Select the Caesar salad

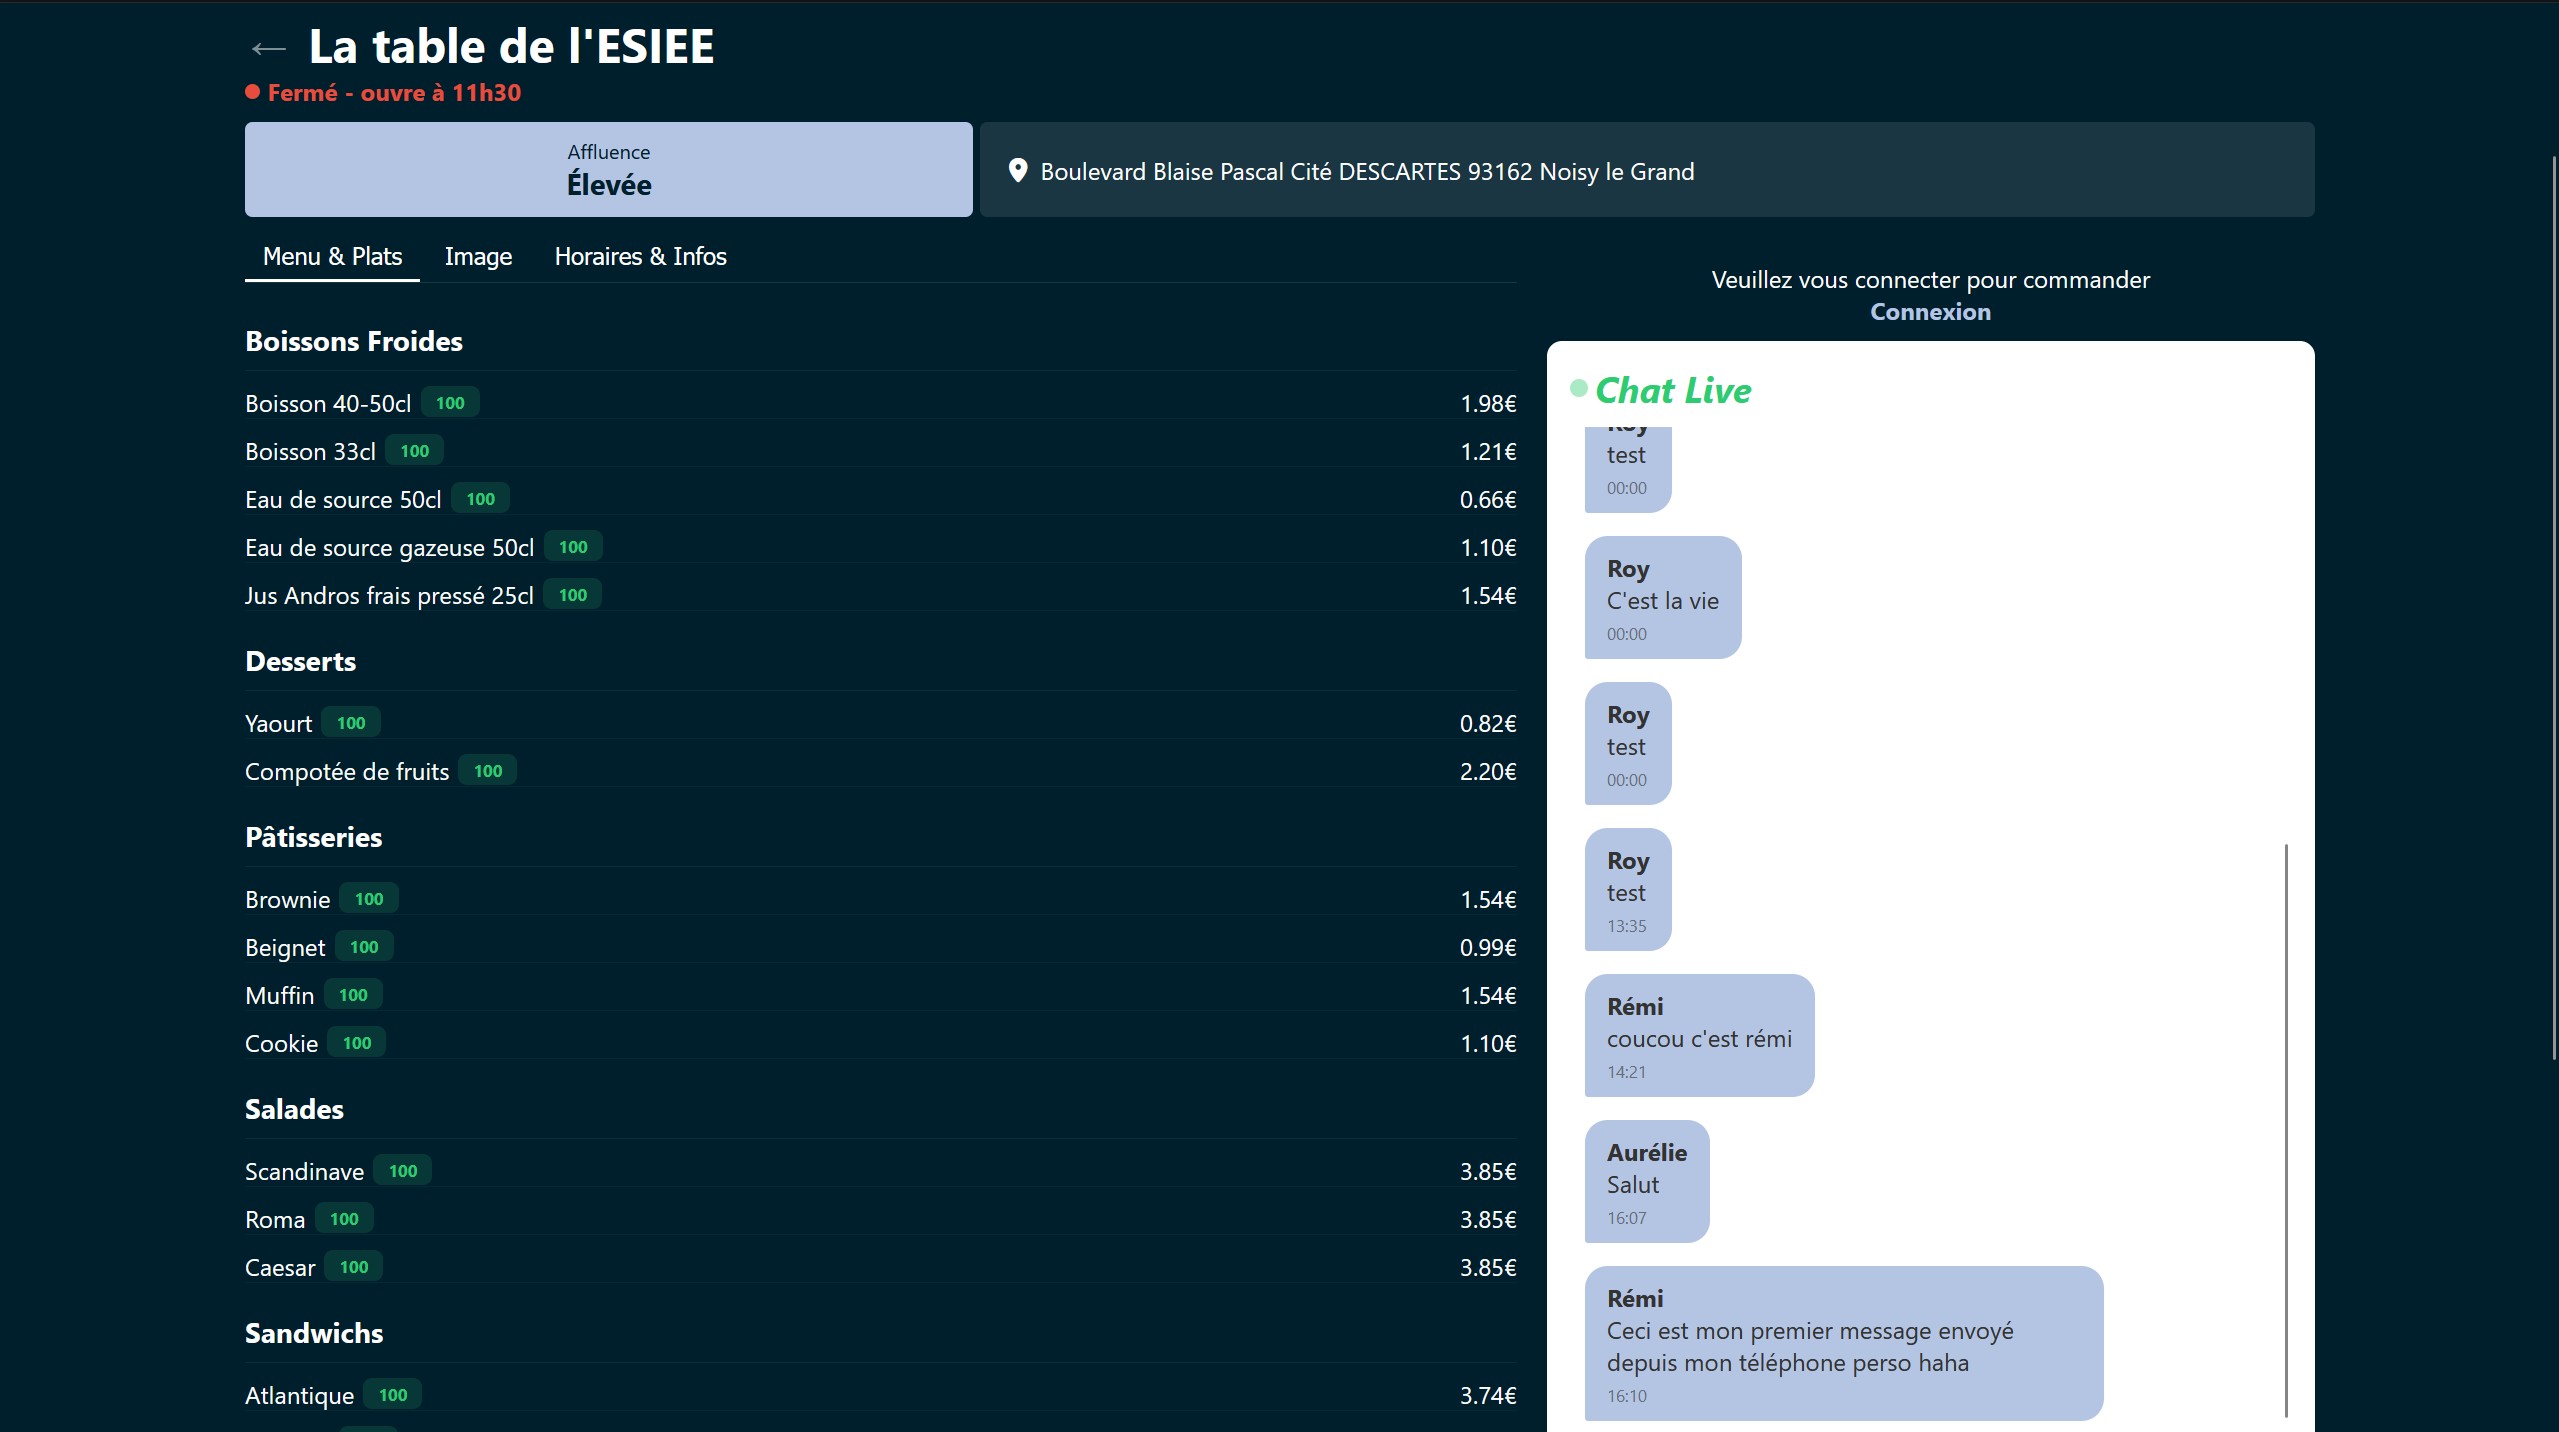[880, 1267]
